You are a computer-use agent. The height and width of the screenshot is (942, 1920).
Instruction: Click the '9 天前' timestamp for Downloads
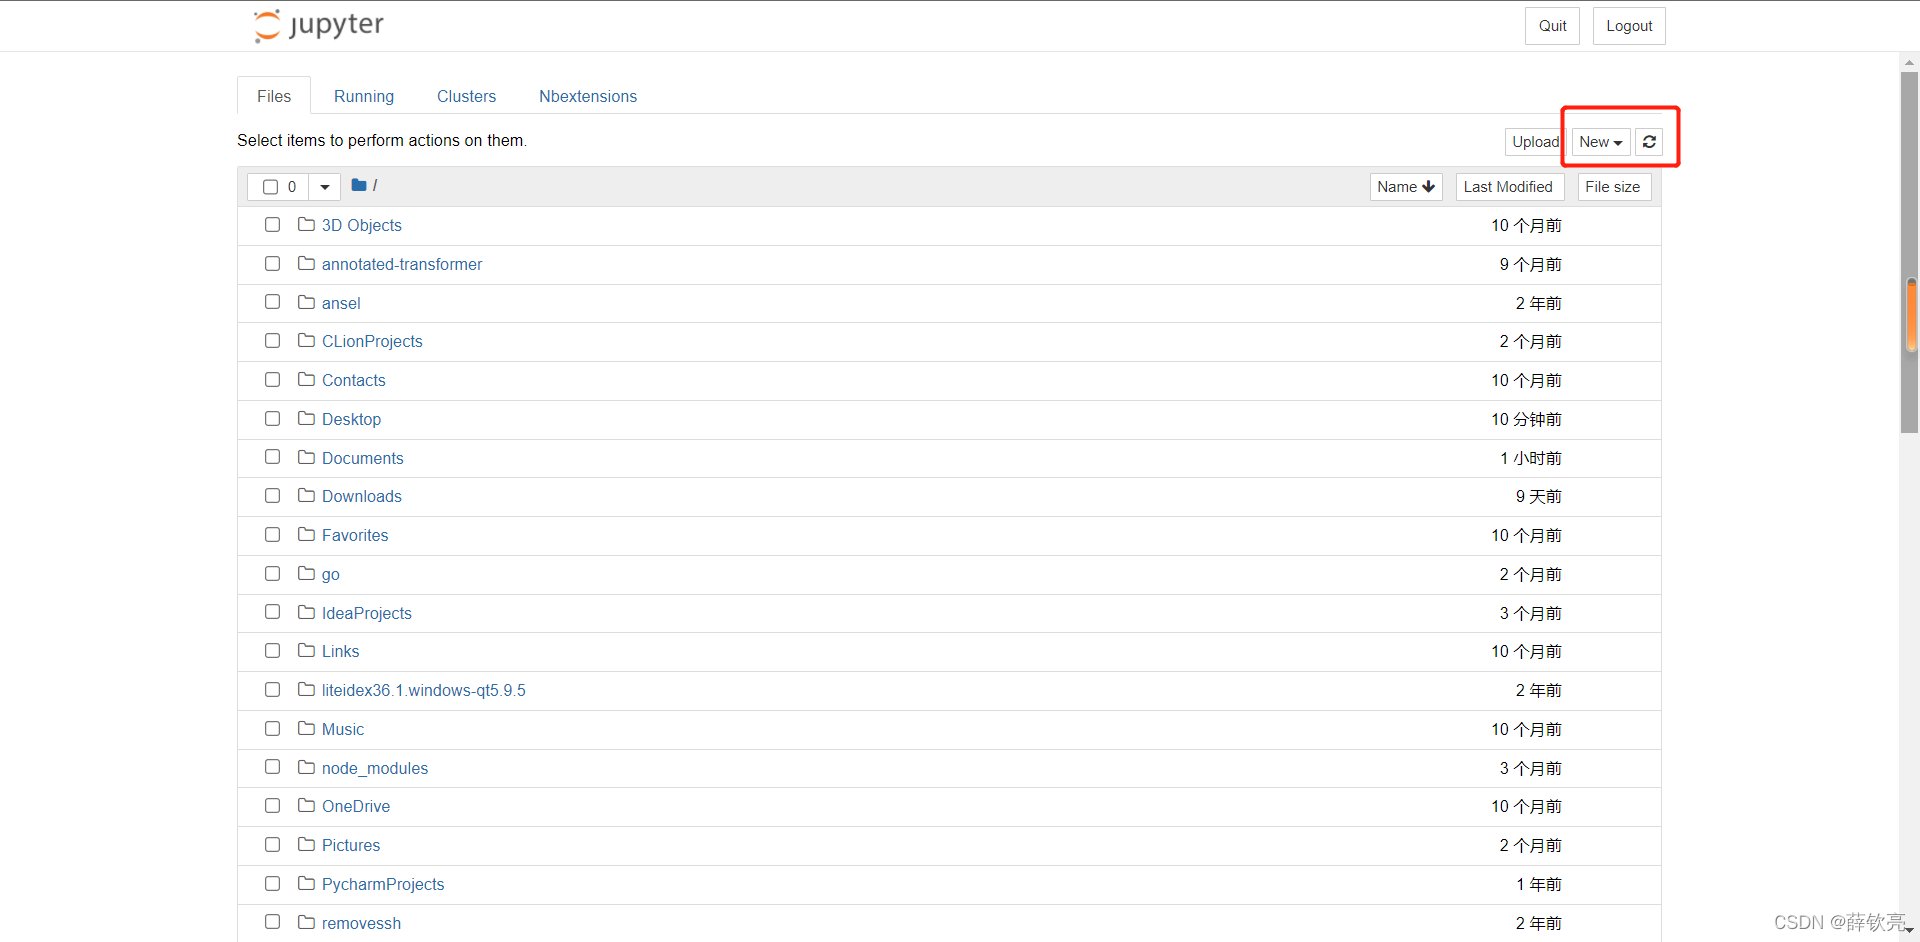tap(1538, 496)
